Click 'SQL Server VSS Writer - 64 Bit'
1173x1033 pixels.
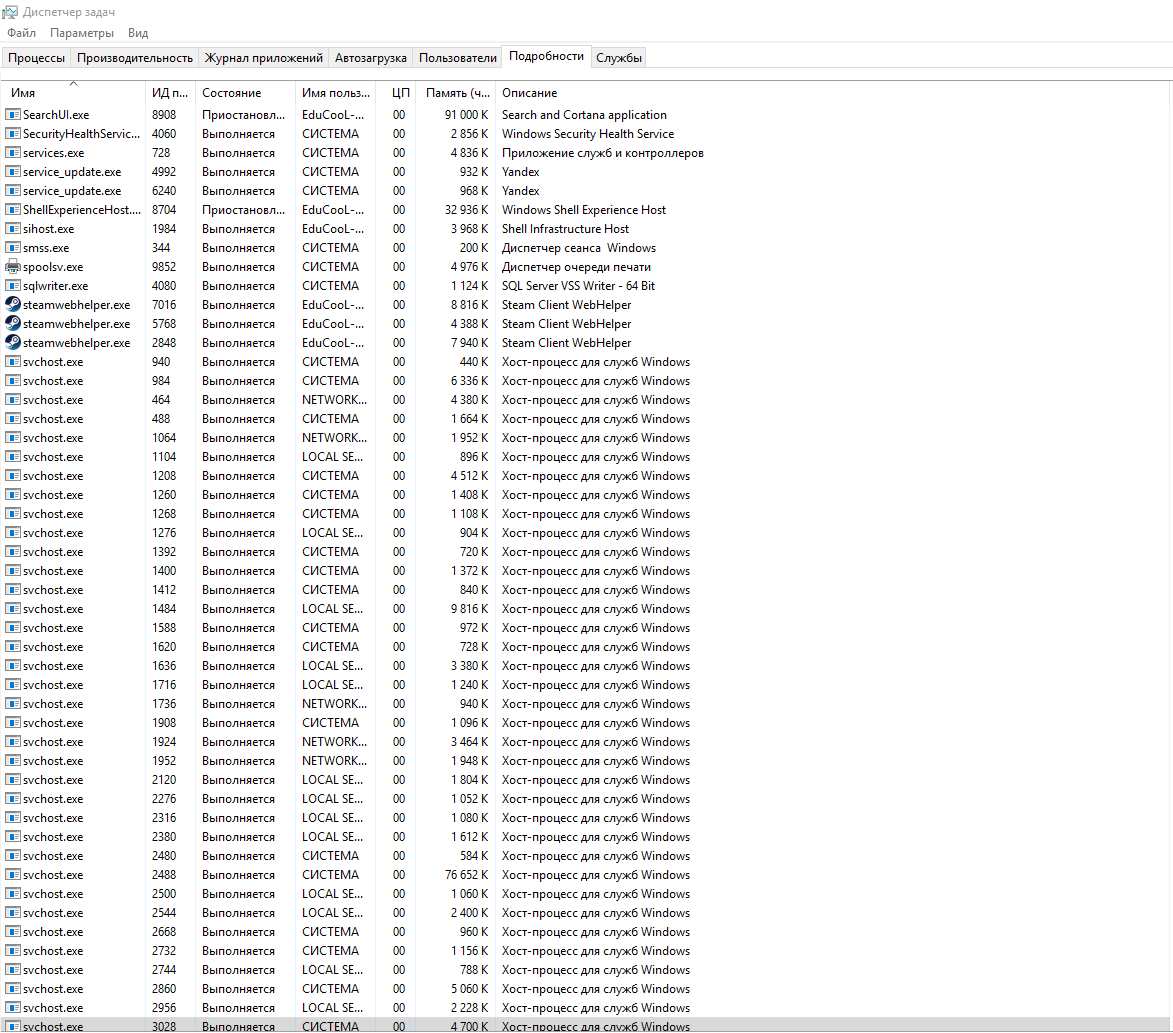pyautogui.click(x=578, y=286)
